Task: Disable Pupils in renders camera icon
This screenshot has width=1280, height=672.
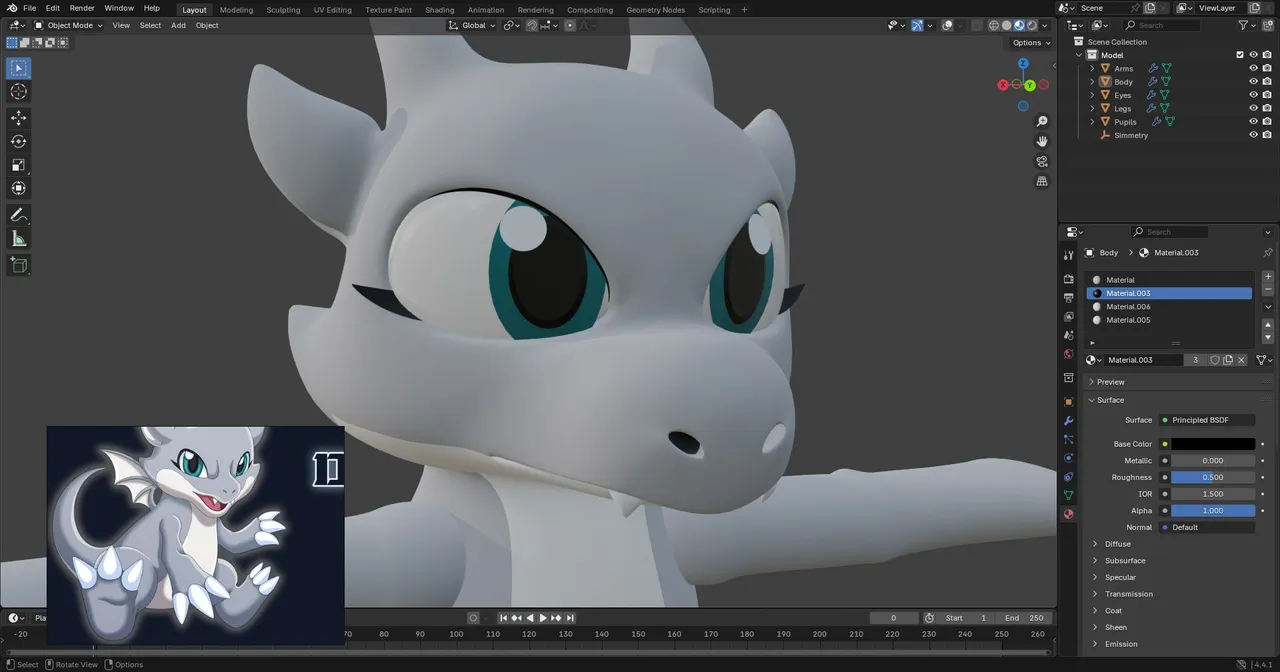Action: click(1266, 122)
